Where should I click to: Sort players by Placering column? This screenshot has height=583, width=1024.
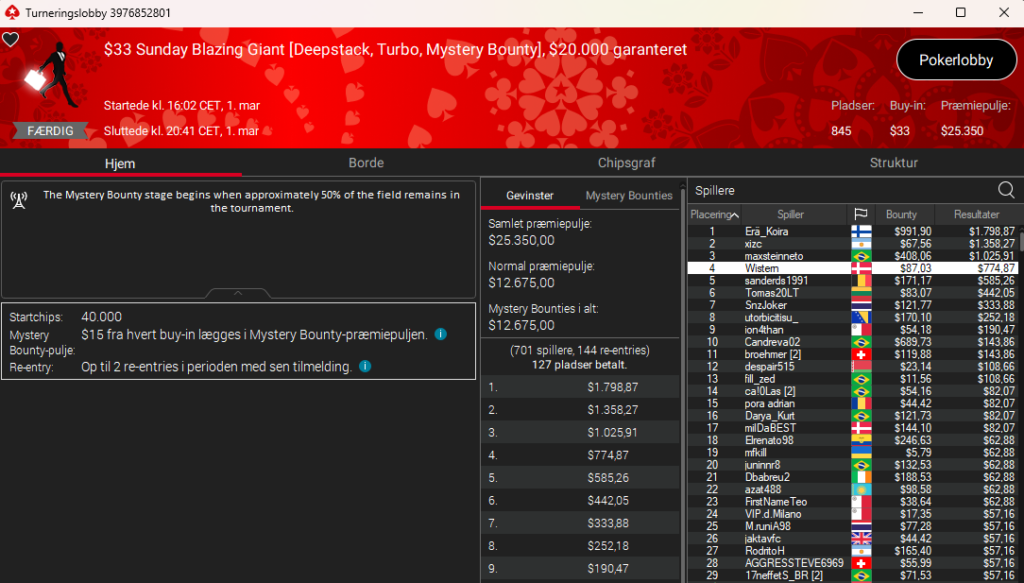pos(714,215)
